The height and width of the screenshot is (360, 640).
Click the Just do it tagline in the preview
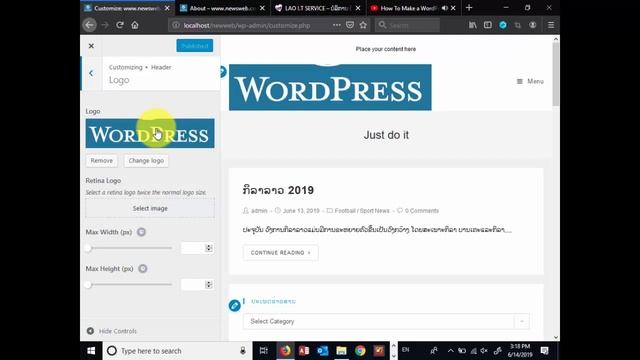point(386,135)
